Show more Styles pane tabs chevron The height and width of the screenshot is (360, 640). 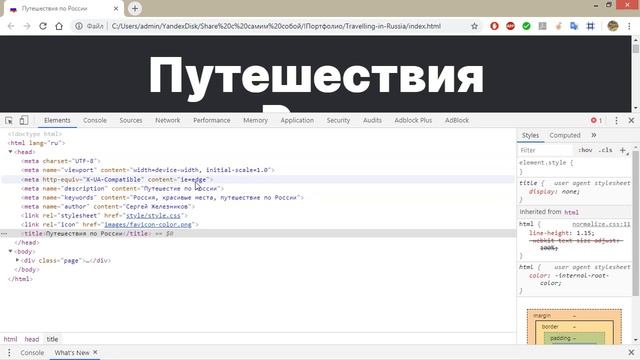coord(593,135)
